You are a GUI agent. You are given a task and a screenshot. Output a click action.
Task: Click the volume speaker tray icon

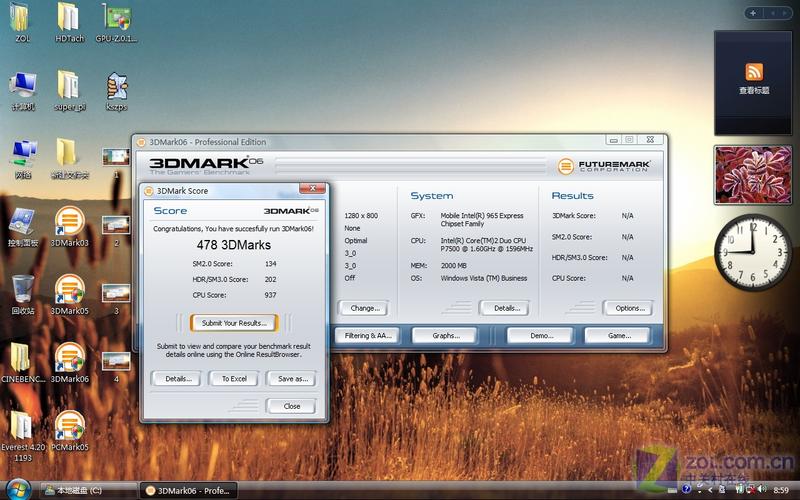pos(762,490)
